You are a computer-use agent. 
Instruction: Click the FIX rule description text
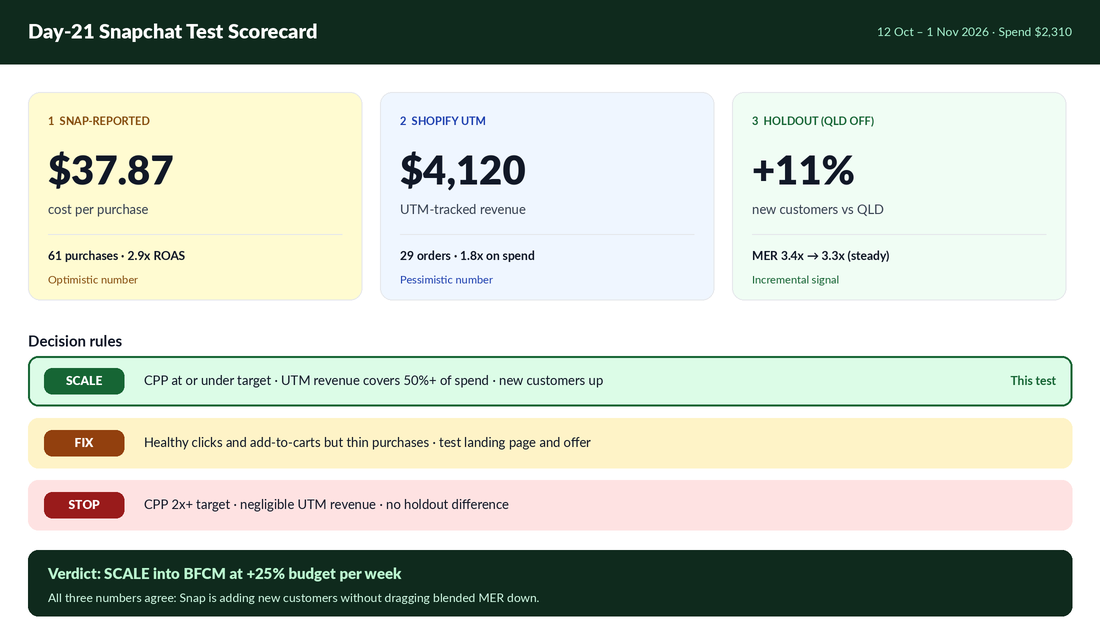click(367, 442)
